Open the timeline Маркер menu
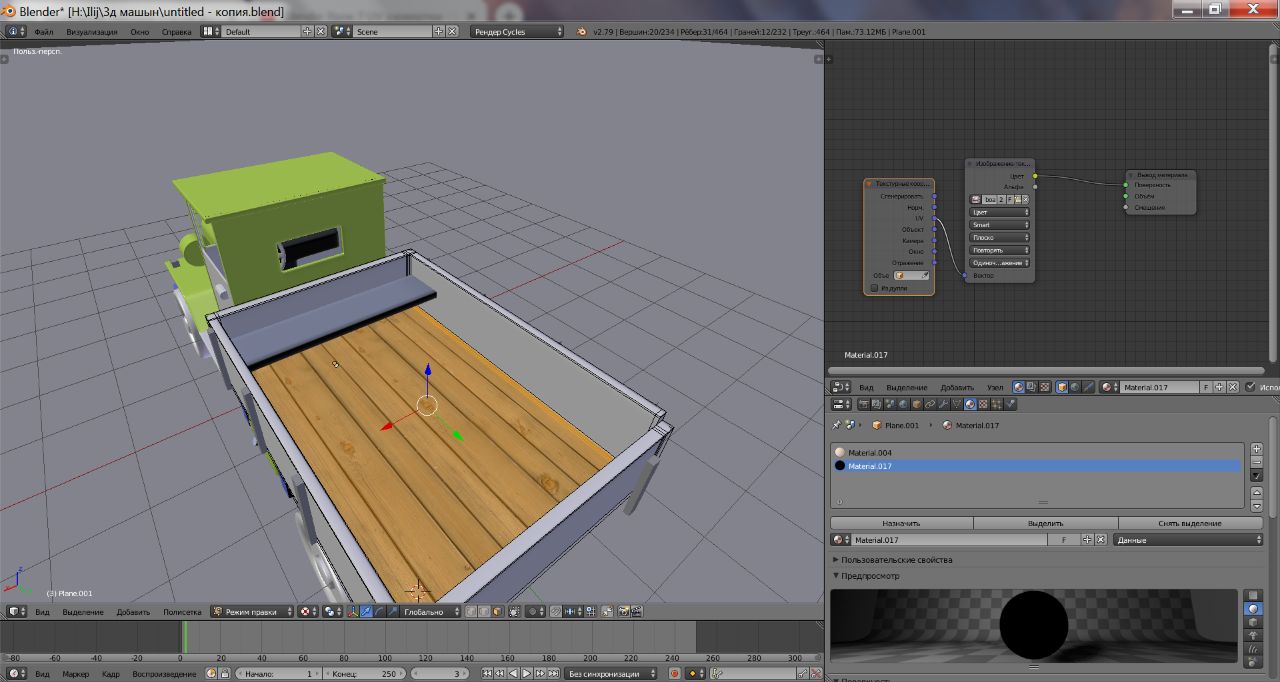The height and width of the screenshot is (682, 1280). point(76,674)
